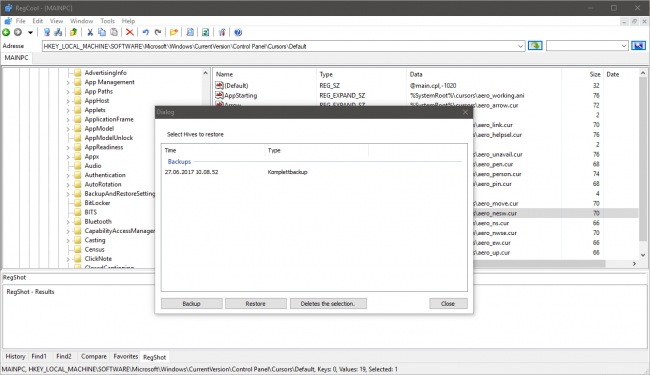Click the blue Help question mark icon
The image size is (650, 375).
[238, 32]
